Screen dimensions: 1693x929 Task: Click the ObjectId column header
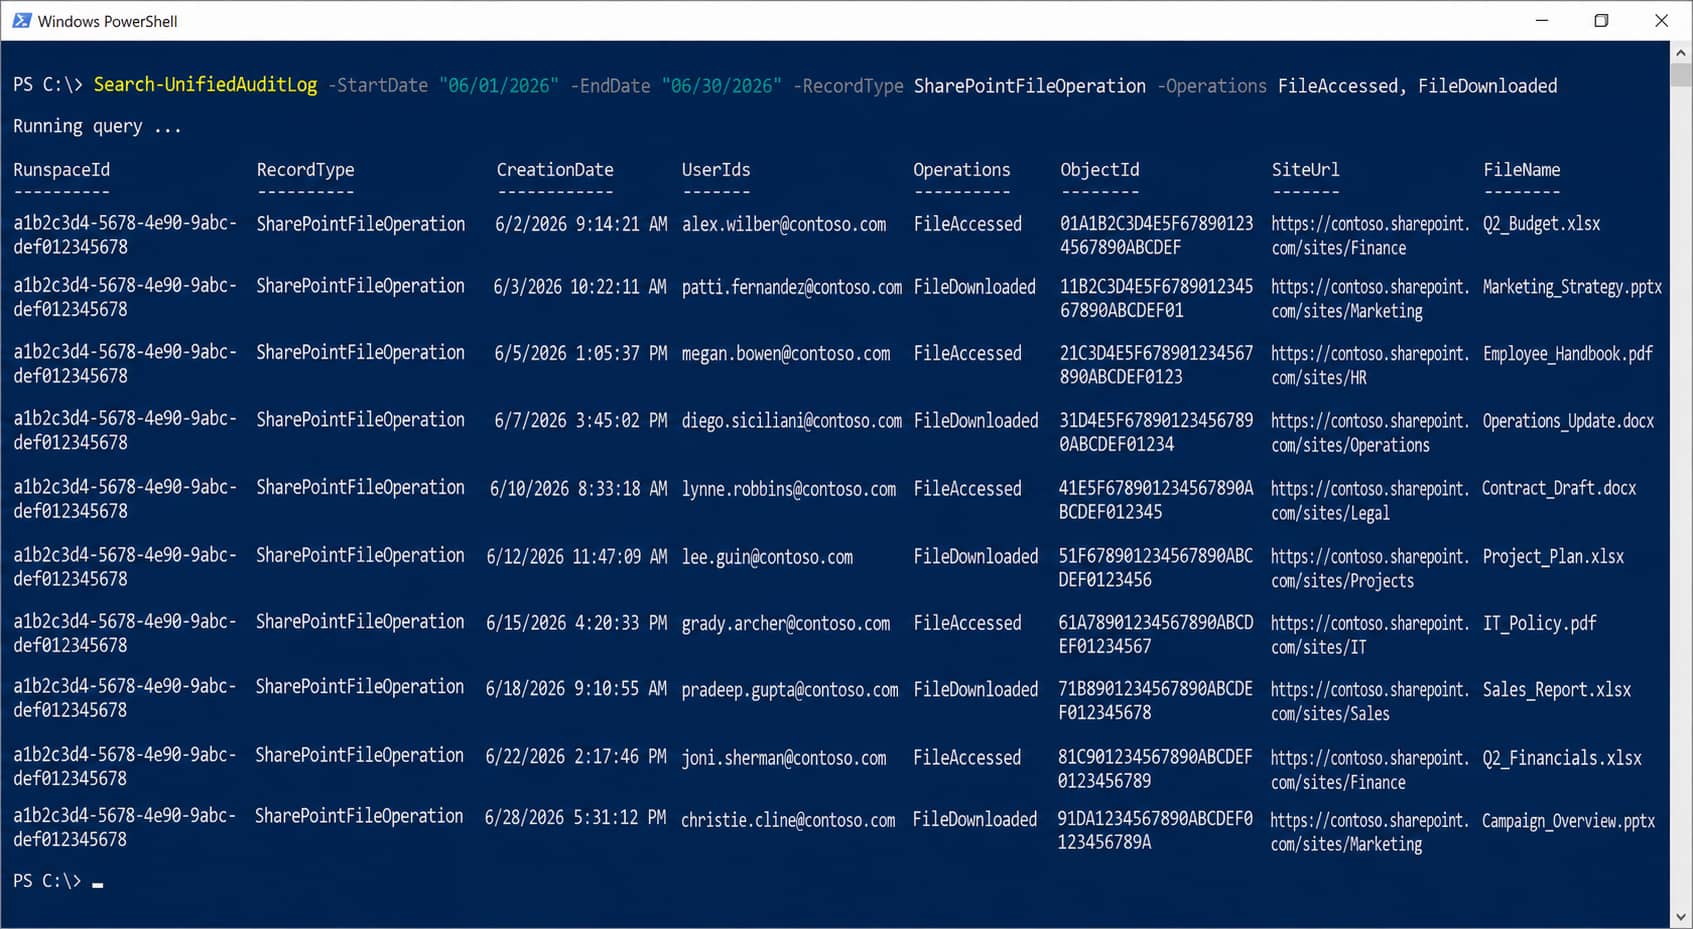point(1100,170)
